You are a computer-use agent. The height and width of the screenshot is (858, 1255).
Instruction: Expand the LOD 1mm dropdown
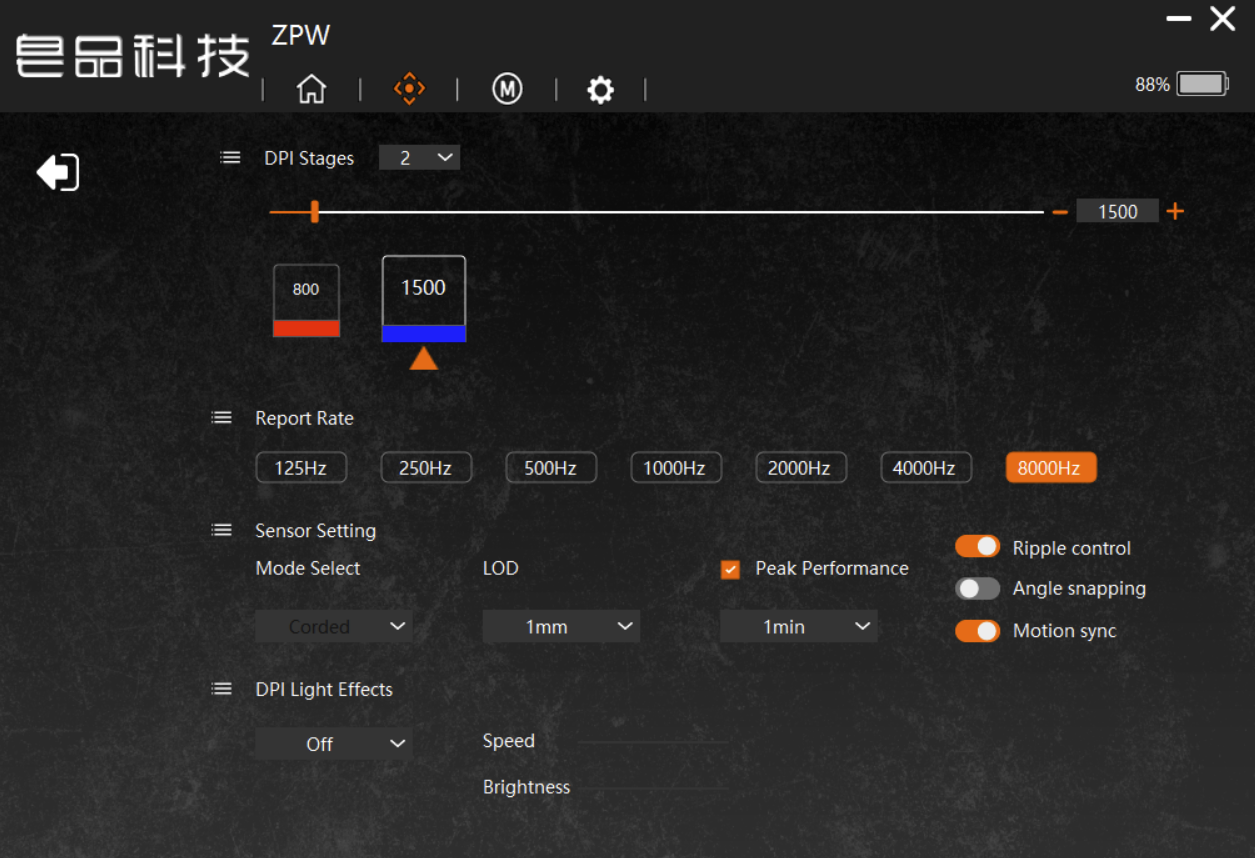click(561, 627)
